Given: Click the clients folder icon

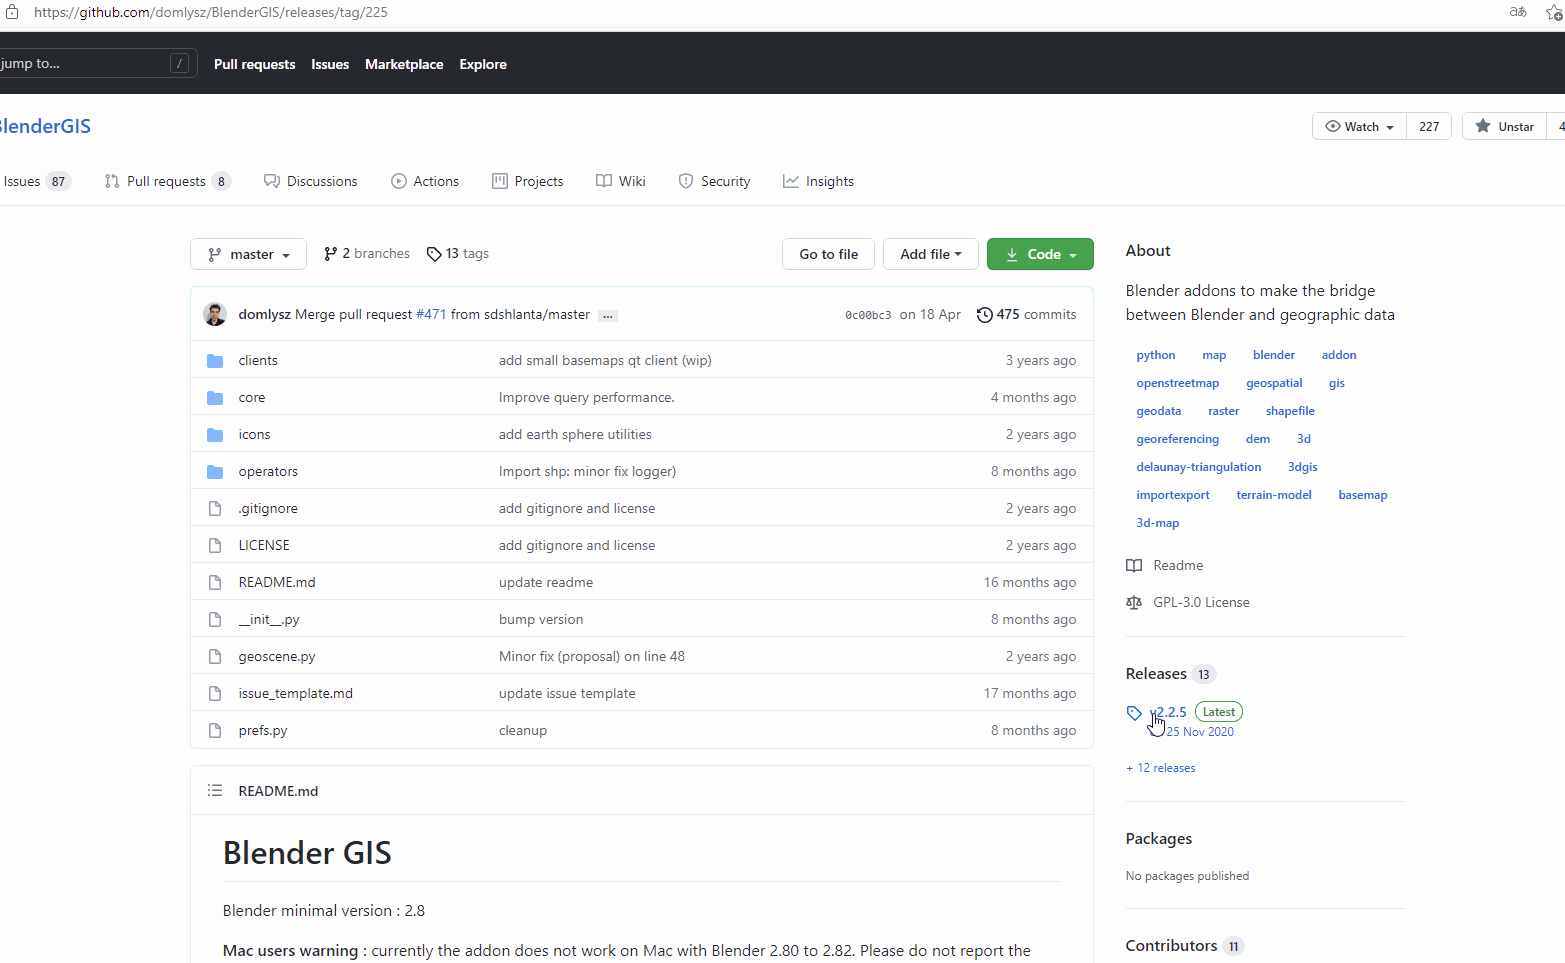Looking at the screenshot, I should pos(215,360).
